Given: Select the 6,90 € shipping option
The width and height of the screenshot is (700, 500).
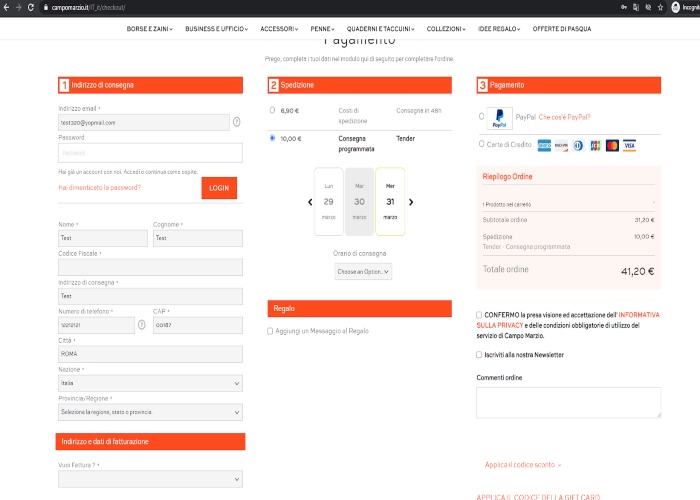Looking at the screenshot, I should point(272,110).
